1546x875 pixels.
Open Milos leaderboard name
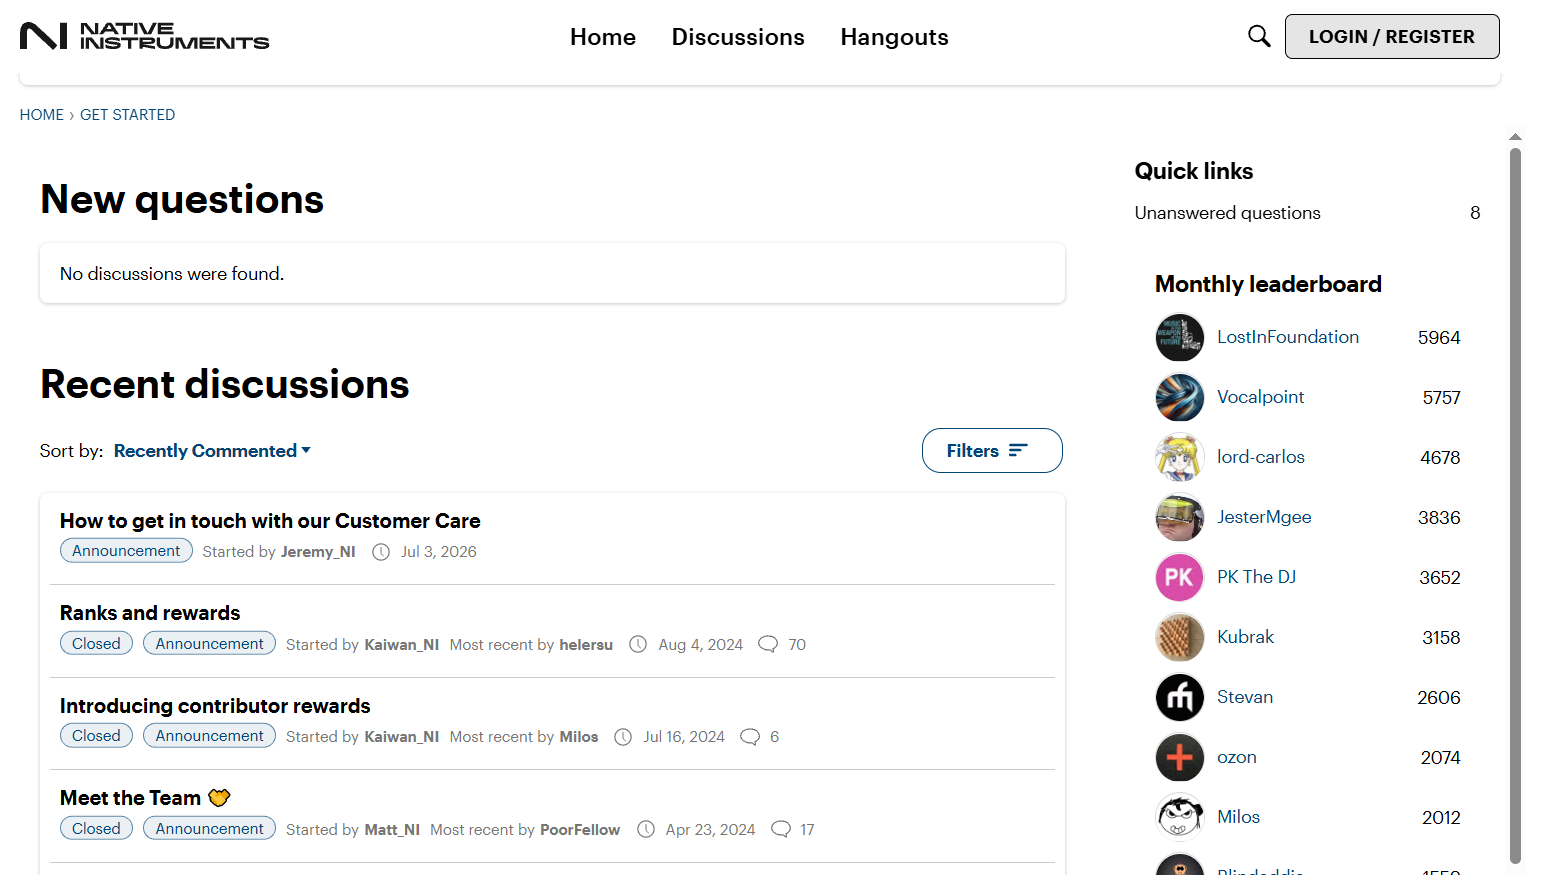click(1238, 817)
